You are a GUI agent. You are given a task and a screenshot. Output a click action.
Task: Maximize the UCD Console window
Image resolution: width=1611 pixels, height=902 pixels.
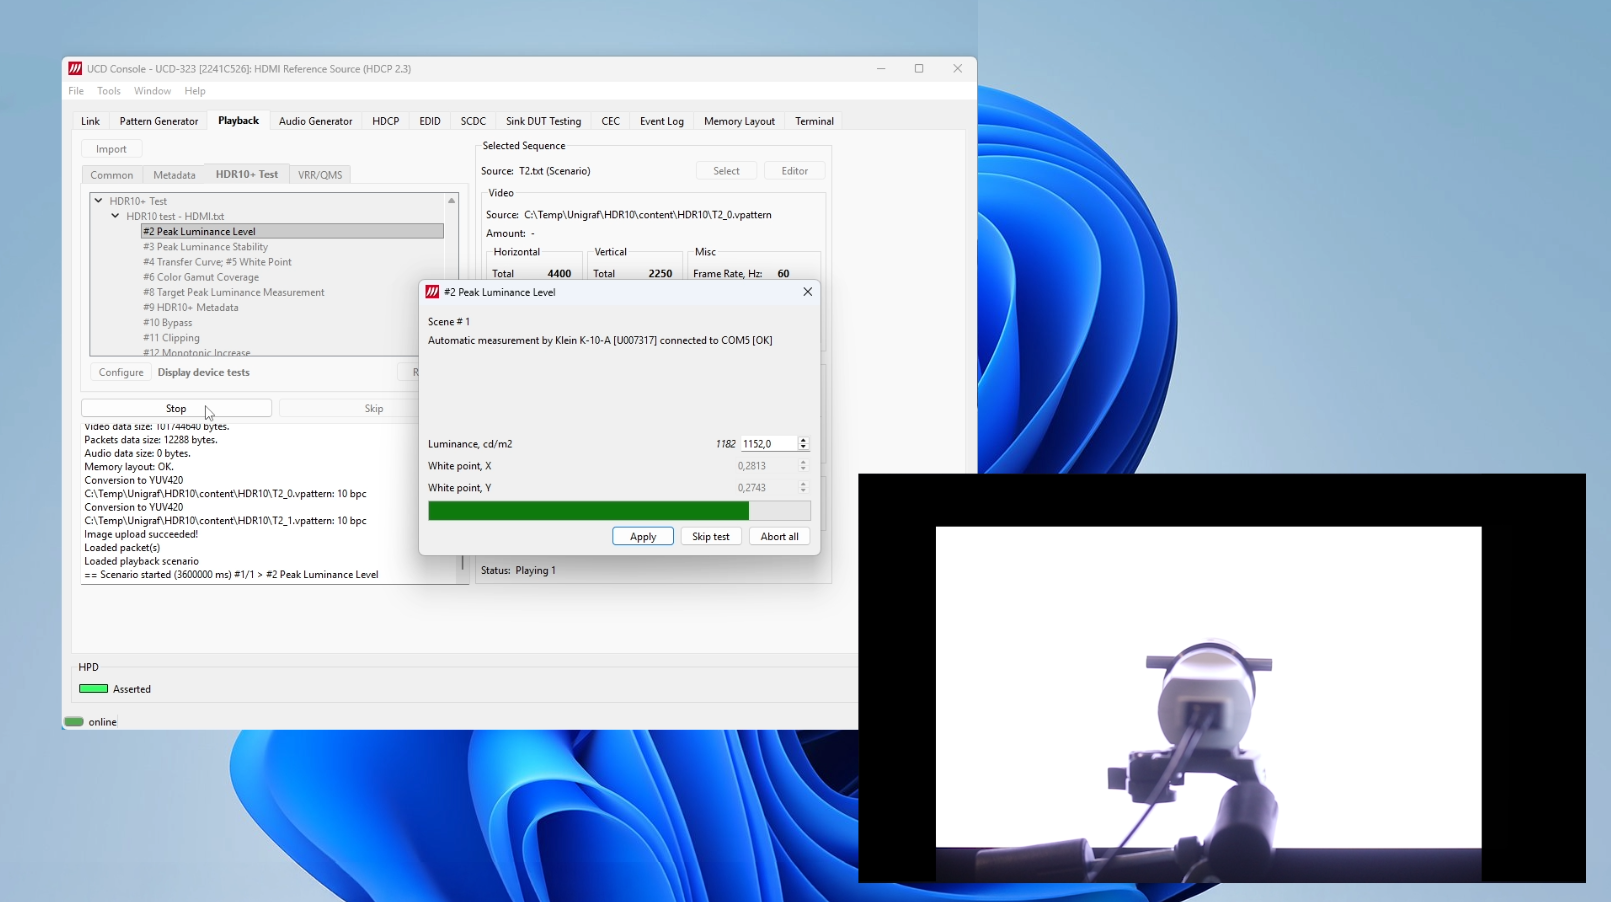click(x=918, y=69)
